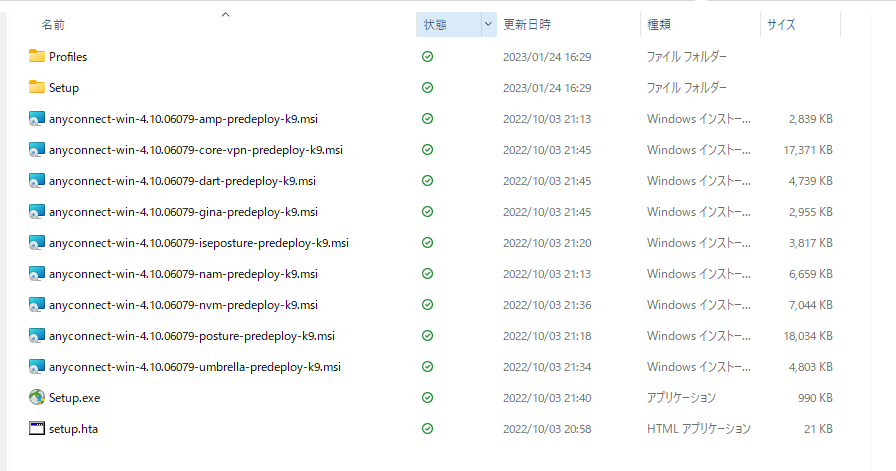
Task: Click sync status checkmark for amp-predeploy file
Action: (427, 118)
